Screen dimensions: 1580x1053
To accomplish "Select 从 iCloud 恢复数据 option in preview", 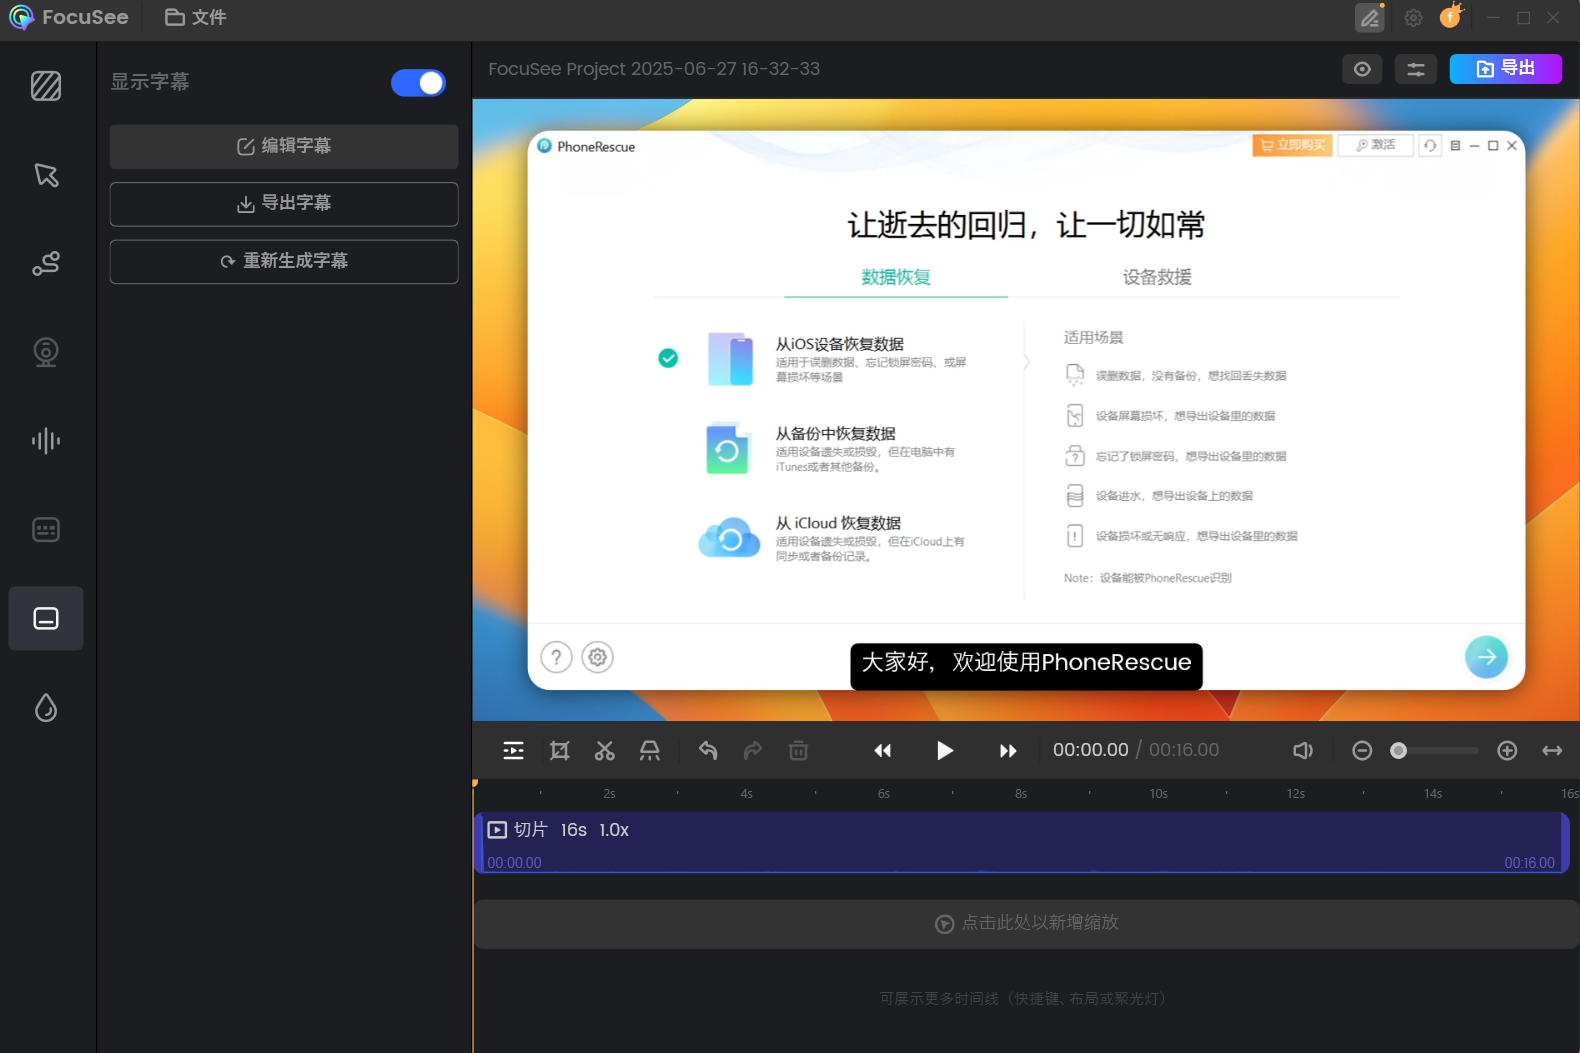I will 838,523.
